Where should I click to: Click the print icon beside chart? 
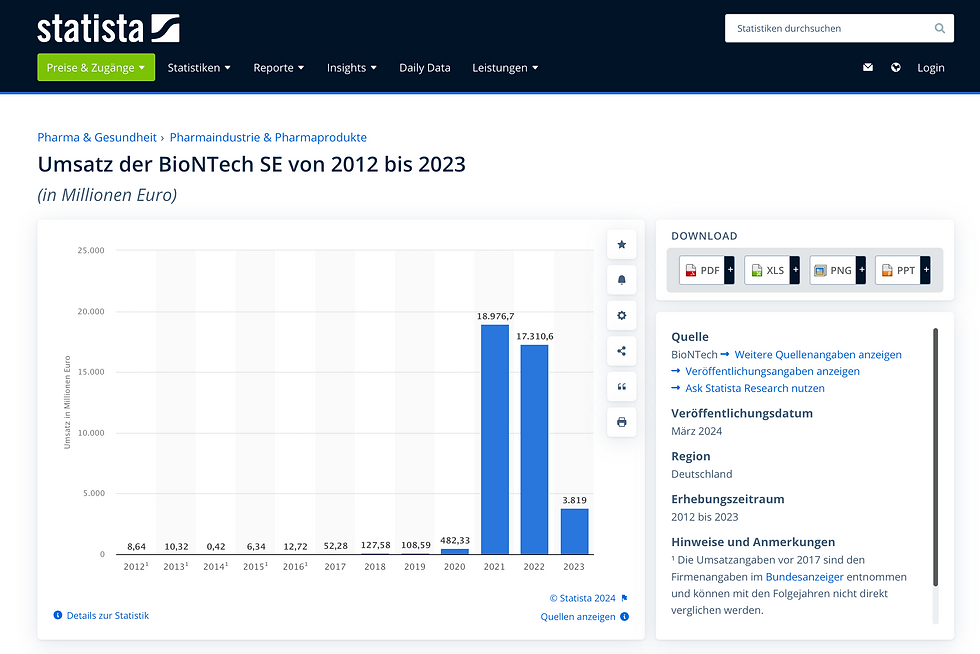click(621, 422)
